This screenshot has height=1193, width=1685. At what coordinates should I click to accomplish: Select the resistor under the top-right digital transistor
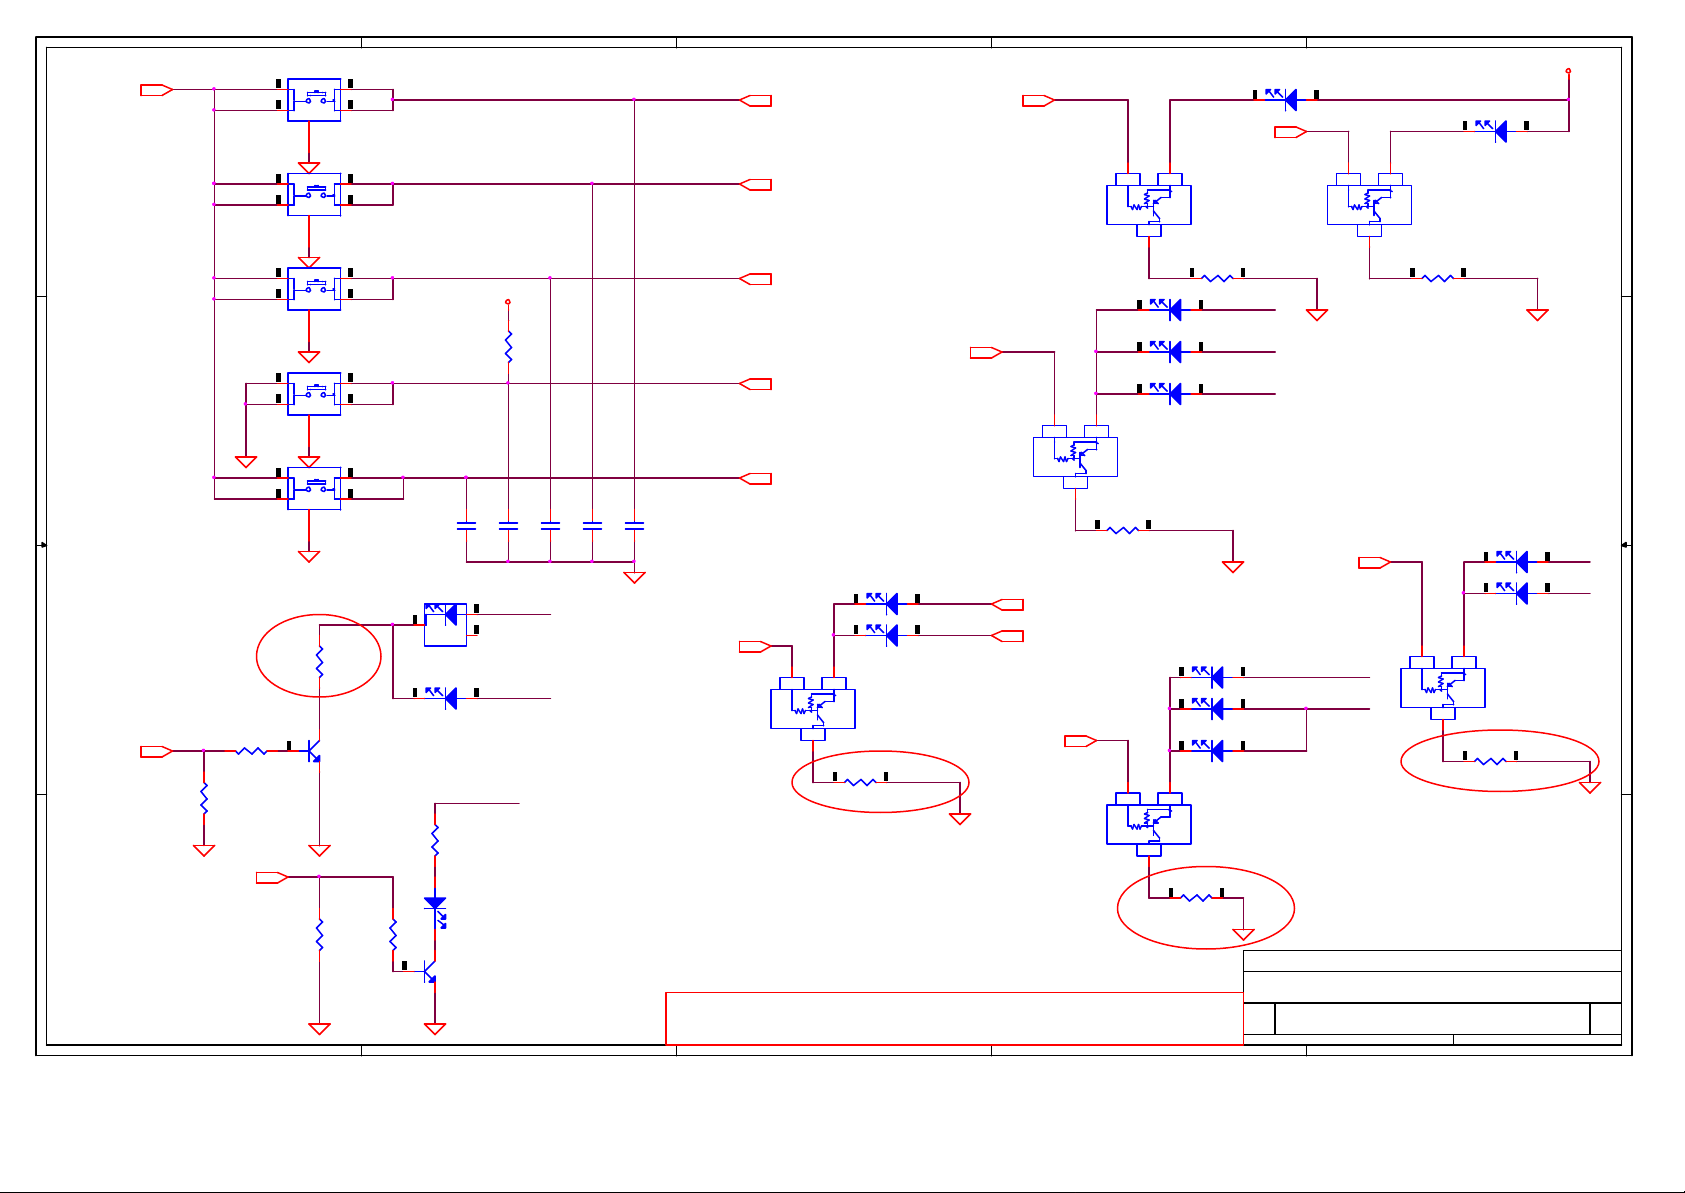[x=1437, y=278]
